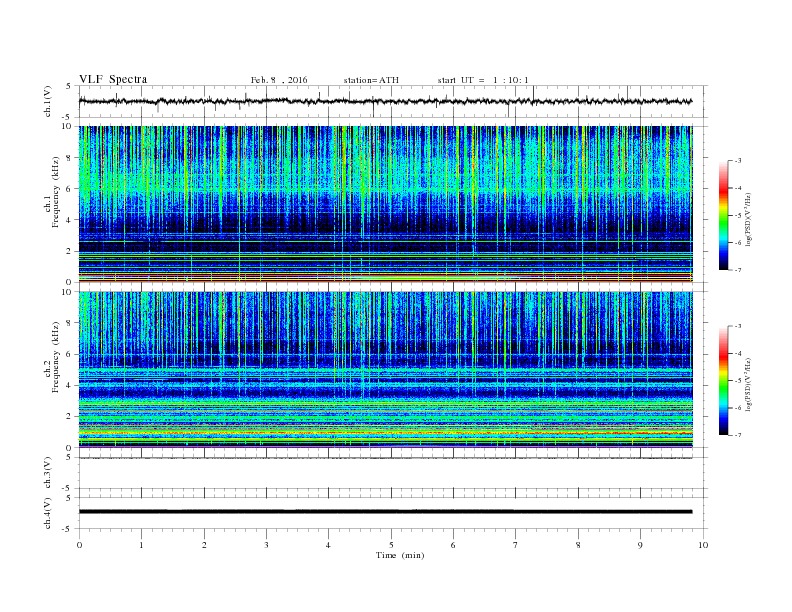Select the ch.1 Frequency (kHz) axis label

coord(51,194)
